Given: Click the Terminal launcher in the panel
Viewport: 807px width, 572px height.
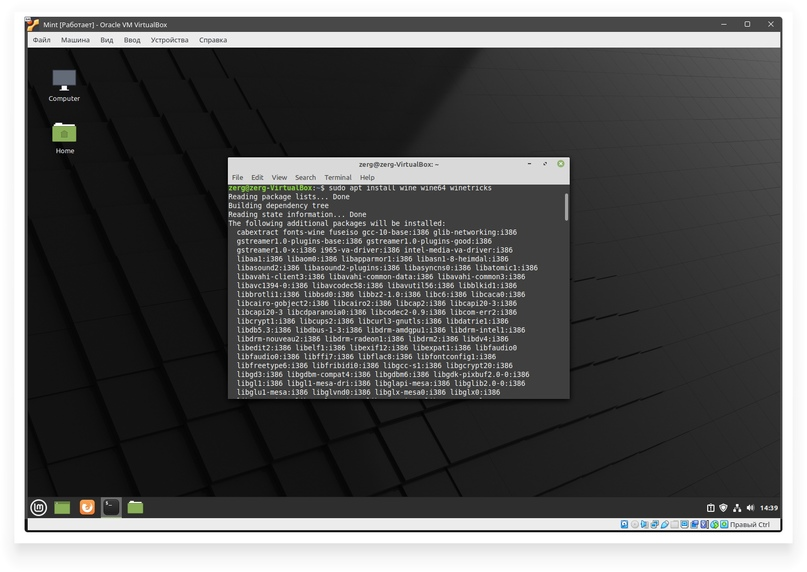Looking at the screenshot, I should (x=111, y=507).
